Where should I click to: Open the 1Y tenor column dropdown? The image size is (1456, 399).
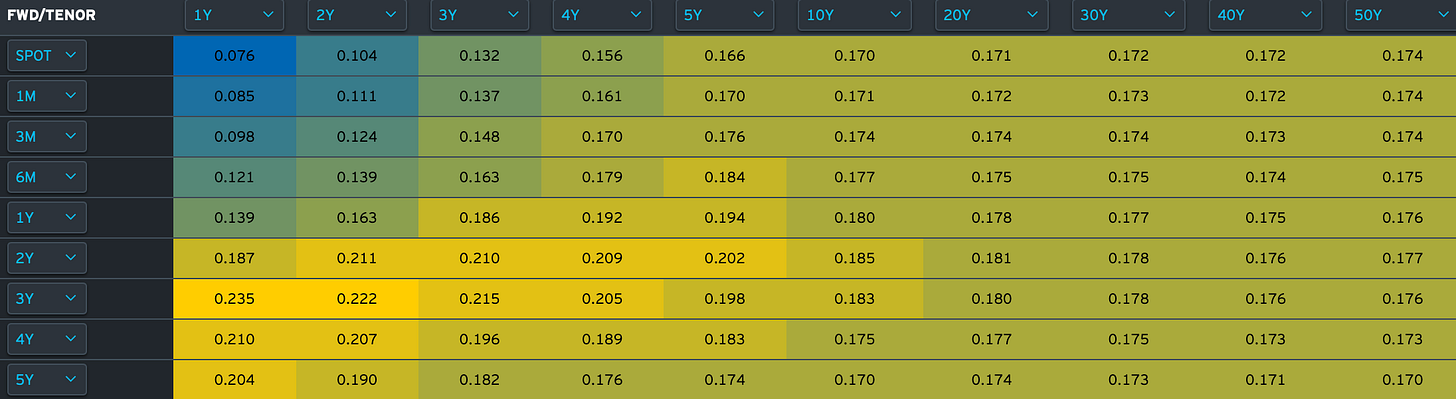(234, 15)
